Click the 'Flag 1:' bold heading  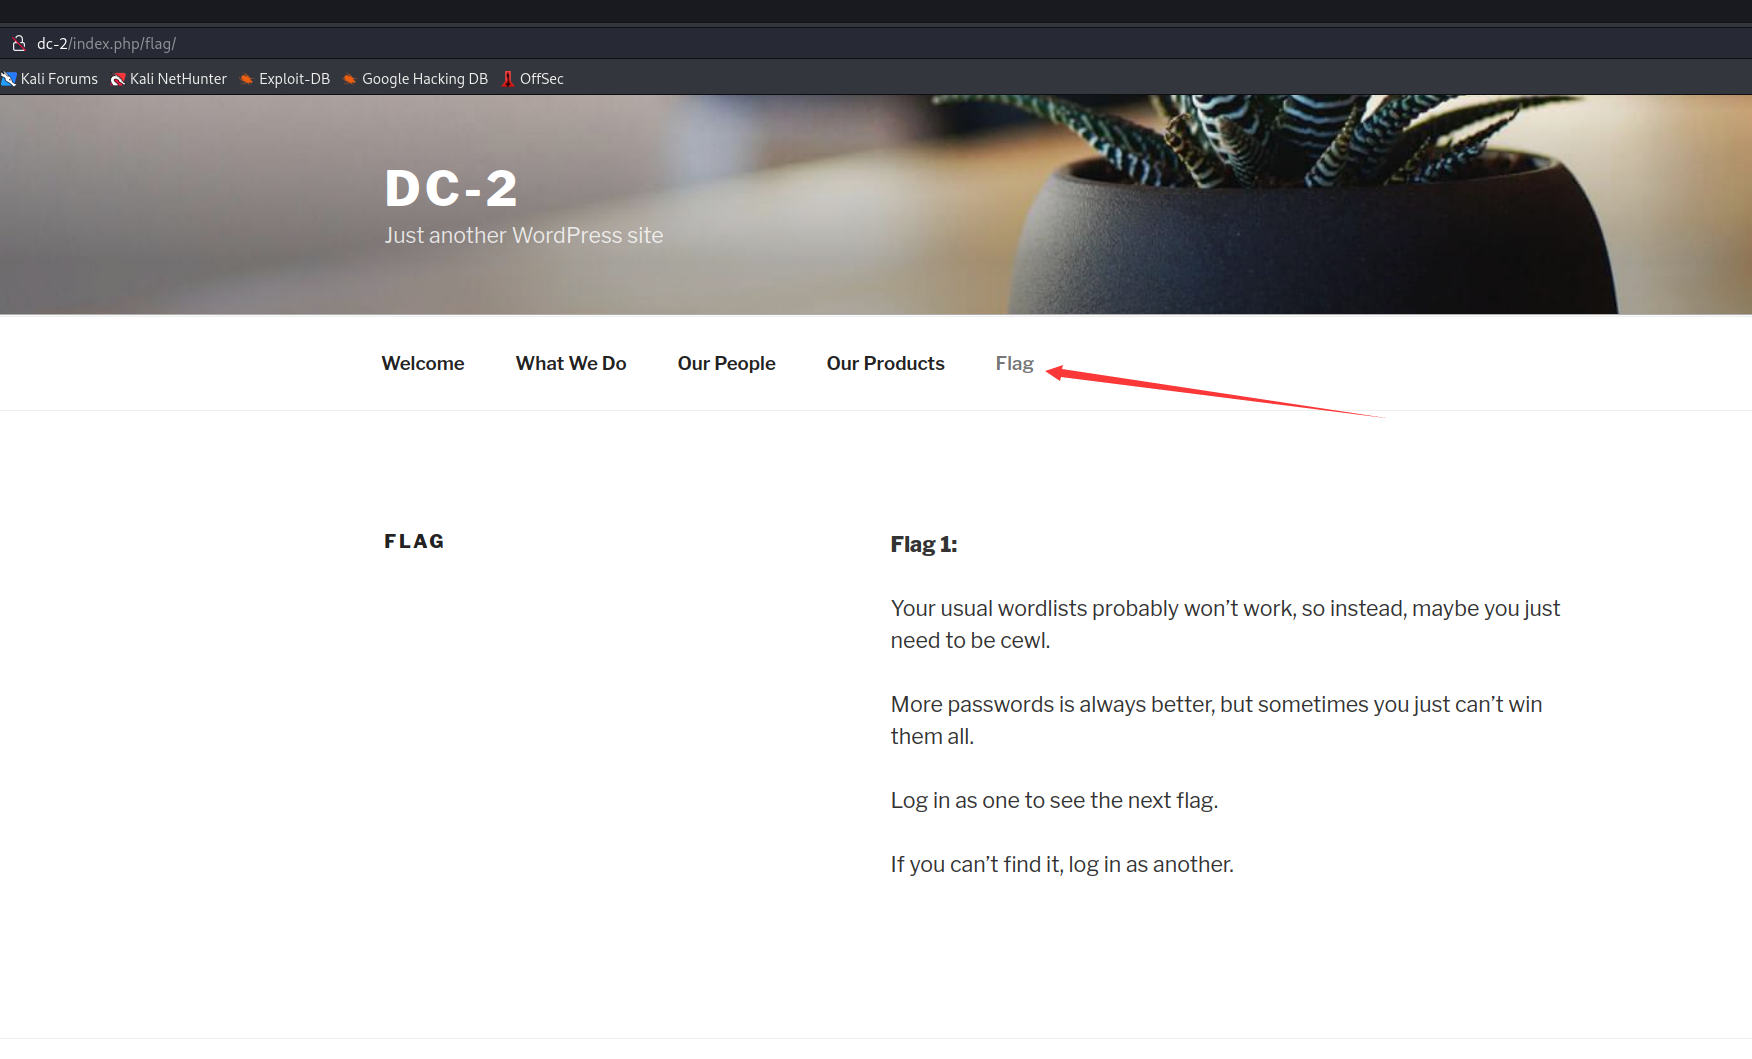point(924,544)
